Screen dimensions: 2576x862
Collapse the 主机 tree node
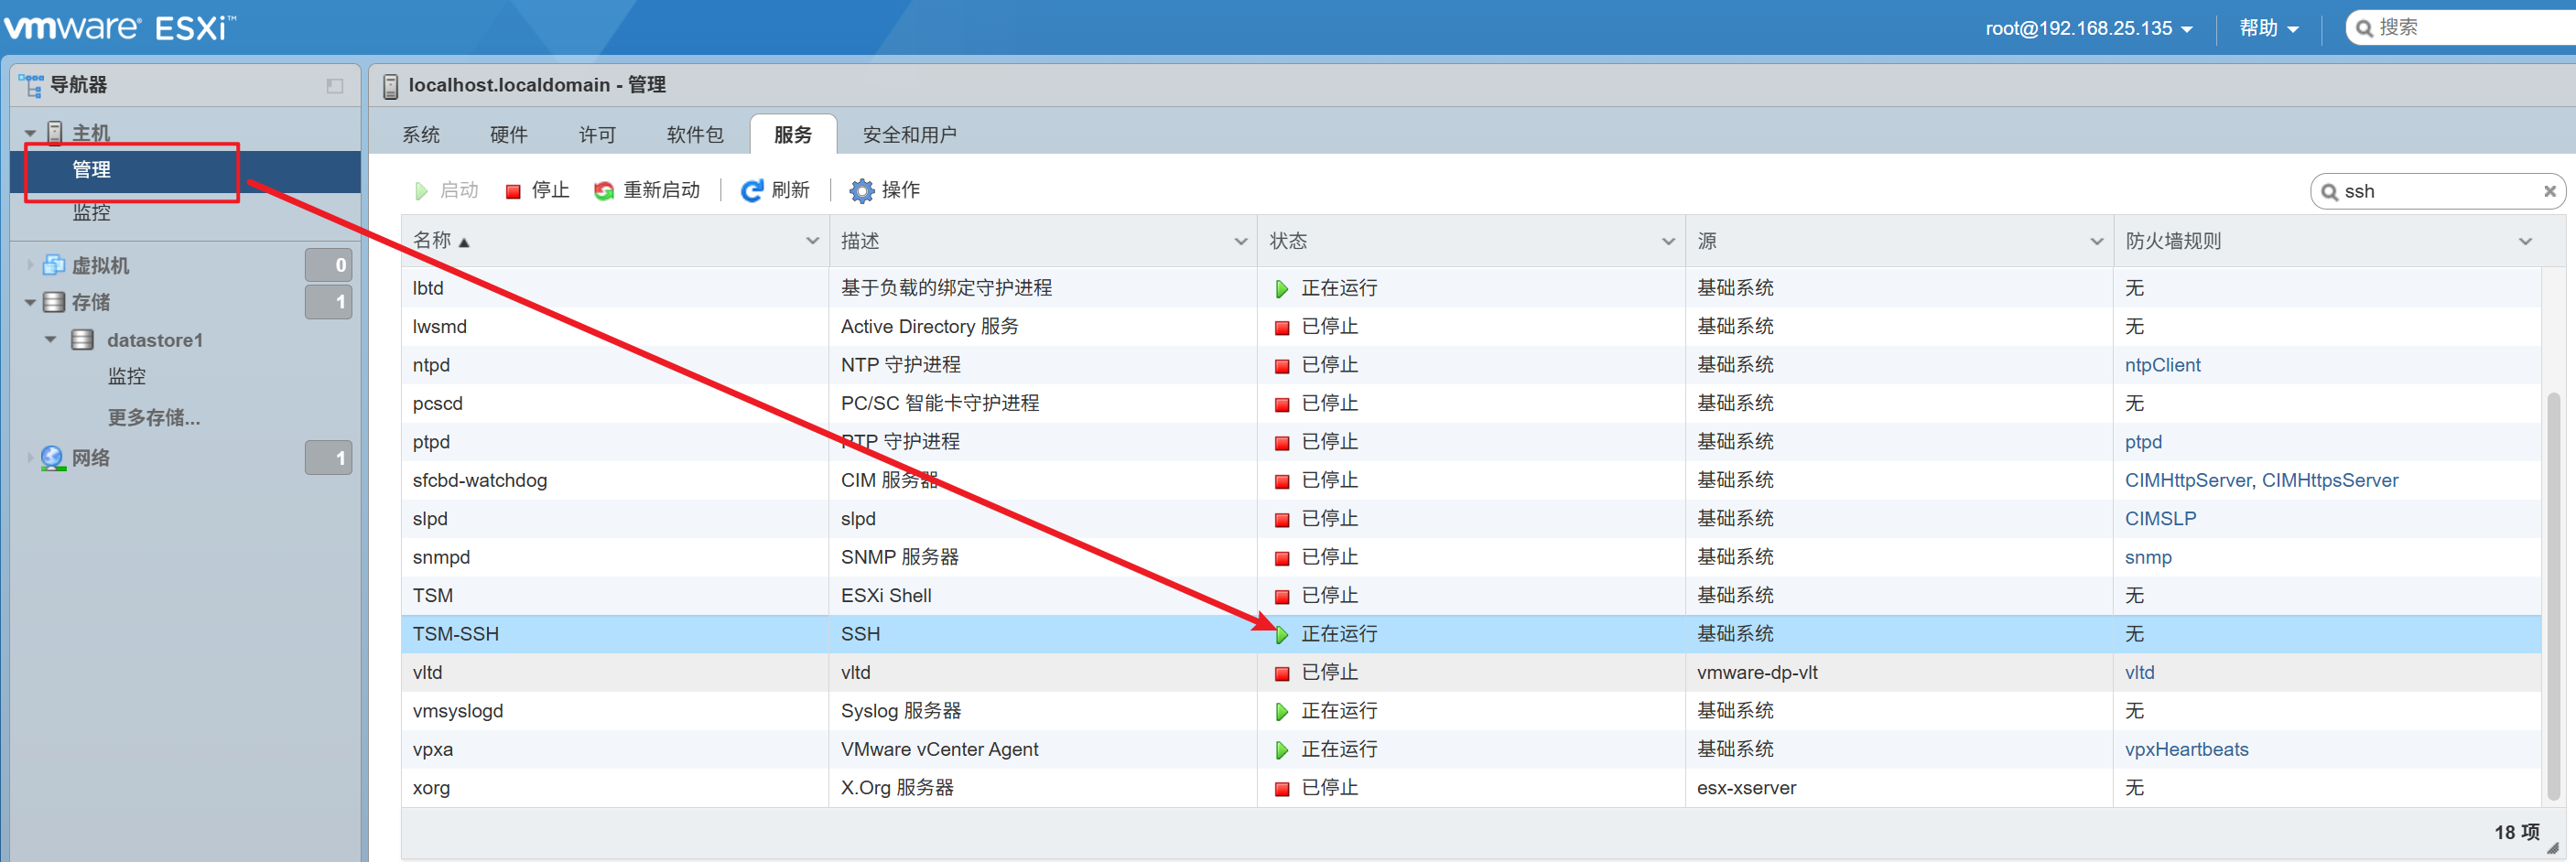pyautogui.click(x=30, y=133)
